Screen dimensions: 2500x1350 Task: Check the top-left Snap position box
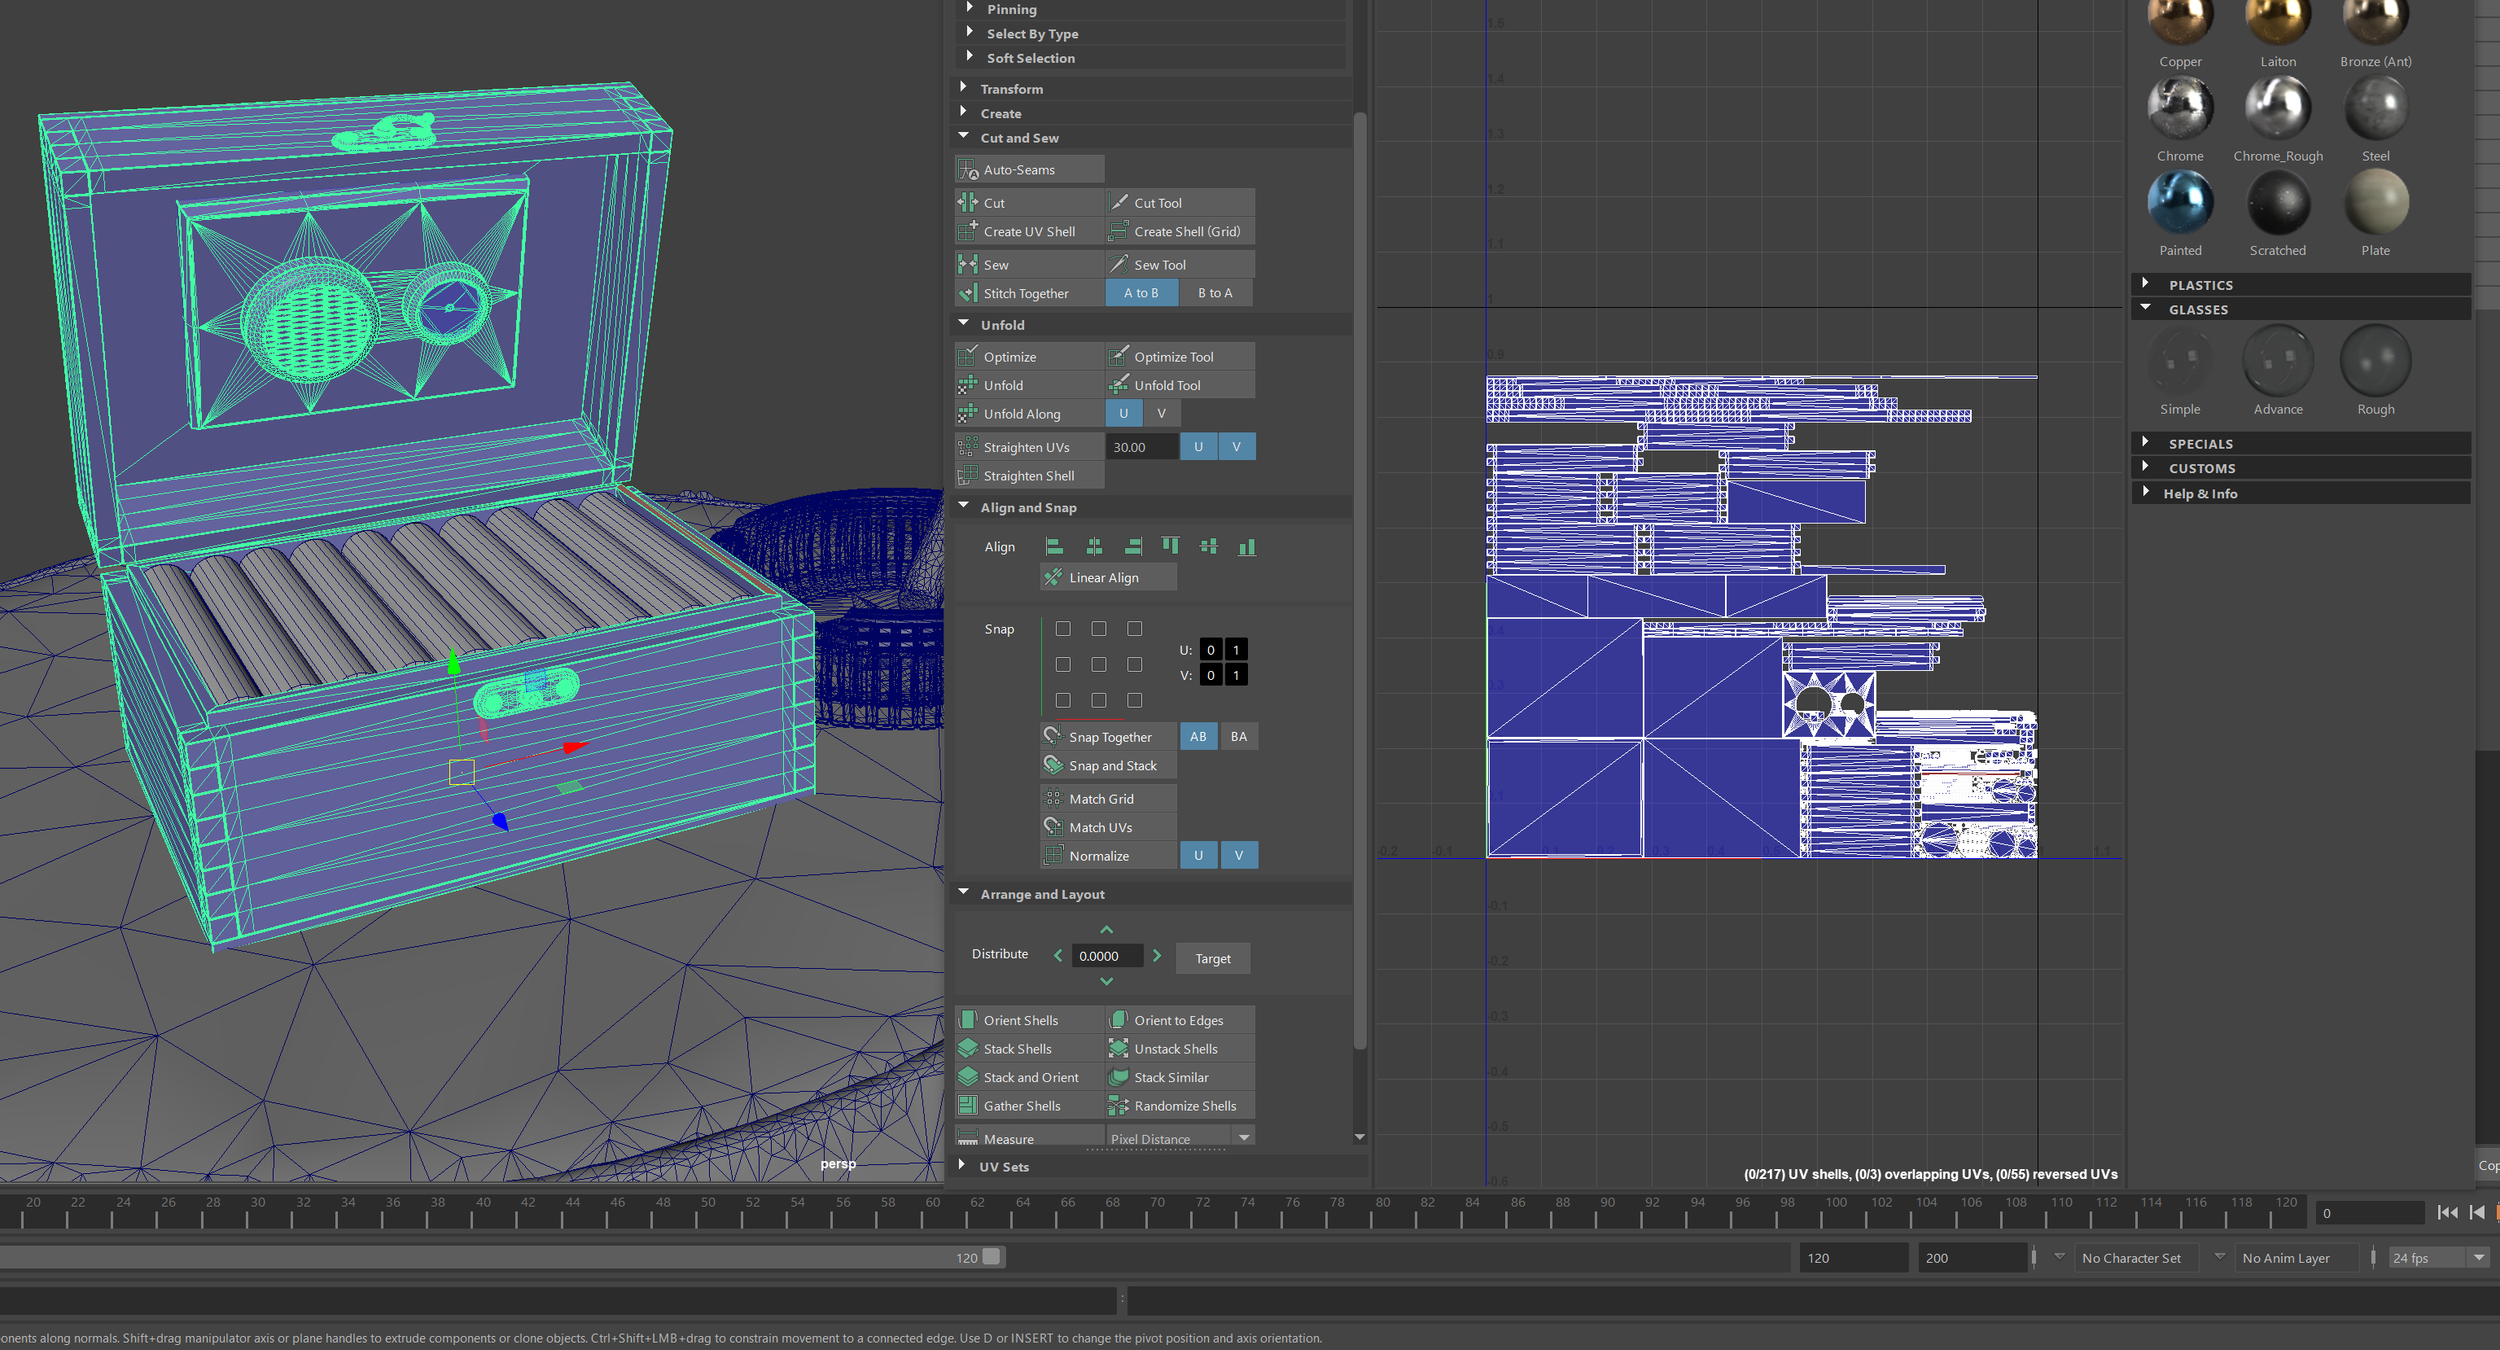pos(1063,629)
